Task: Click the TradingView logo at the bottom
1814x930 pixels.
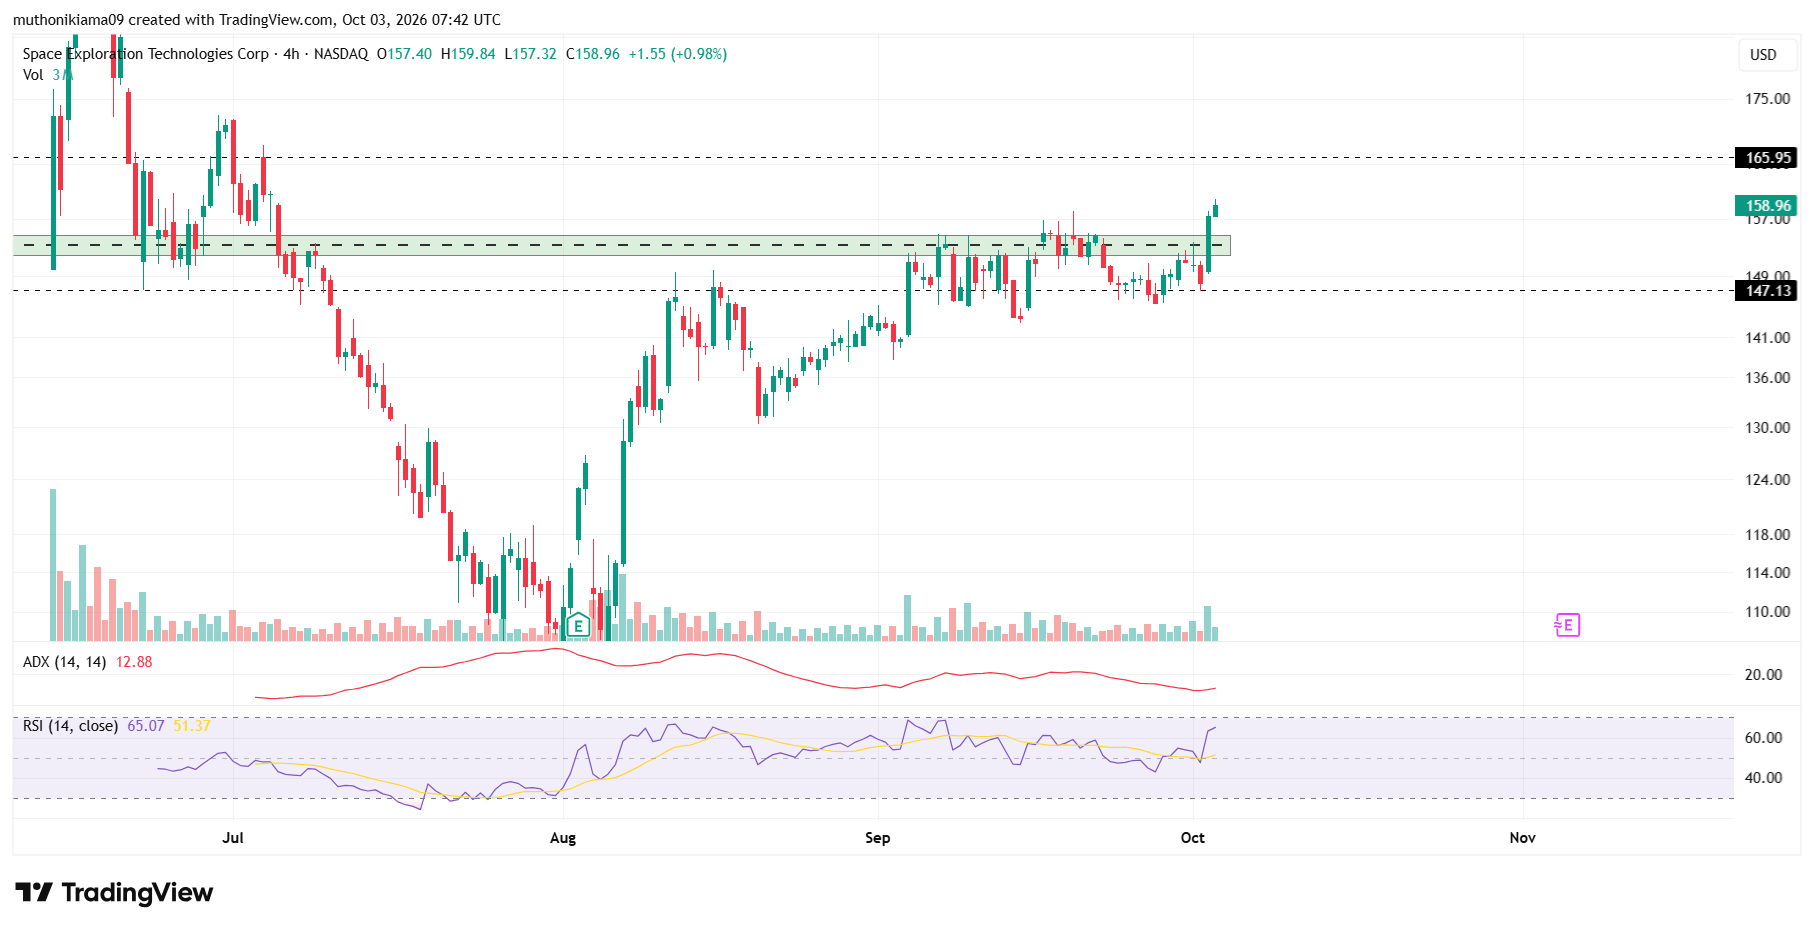Action: tap(114, 892)
